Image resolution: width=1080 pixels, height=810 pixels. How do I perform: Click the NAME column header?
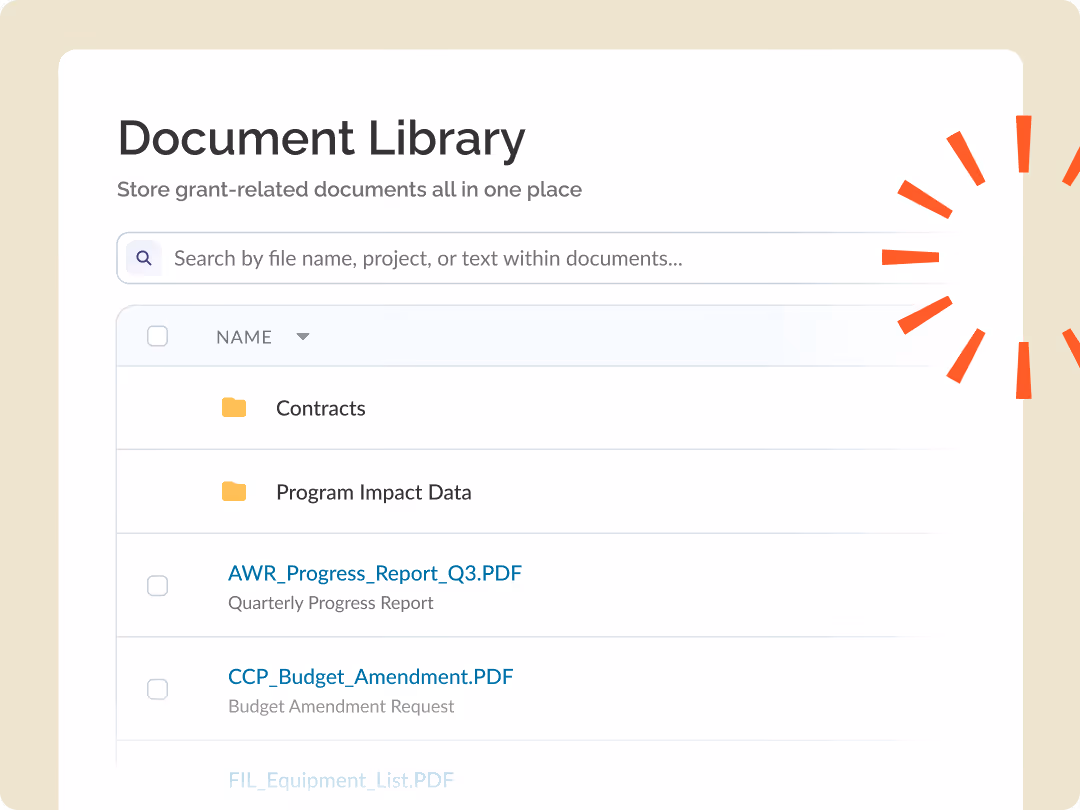(x=244, y=337)
